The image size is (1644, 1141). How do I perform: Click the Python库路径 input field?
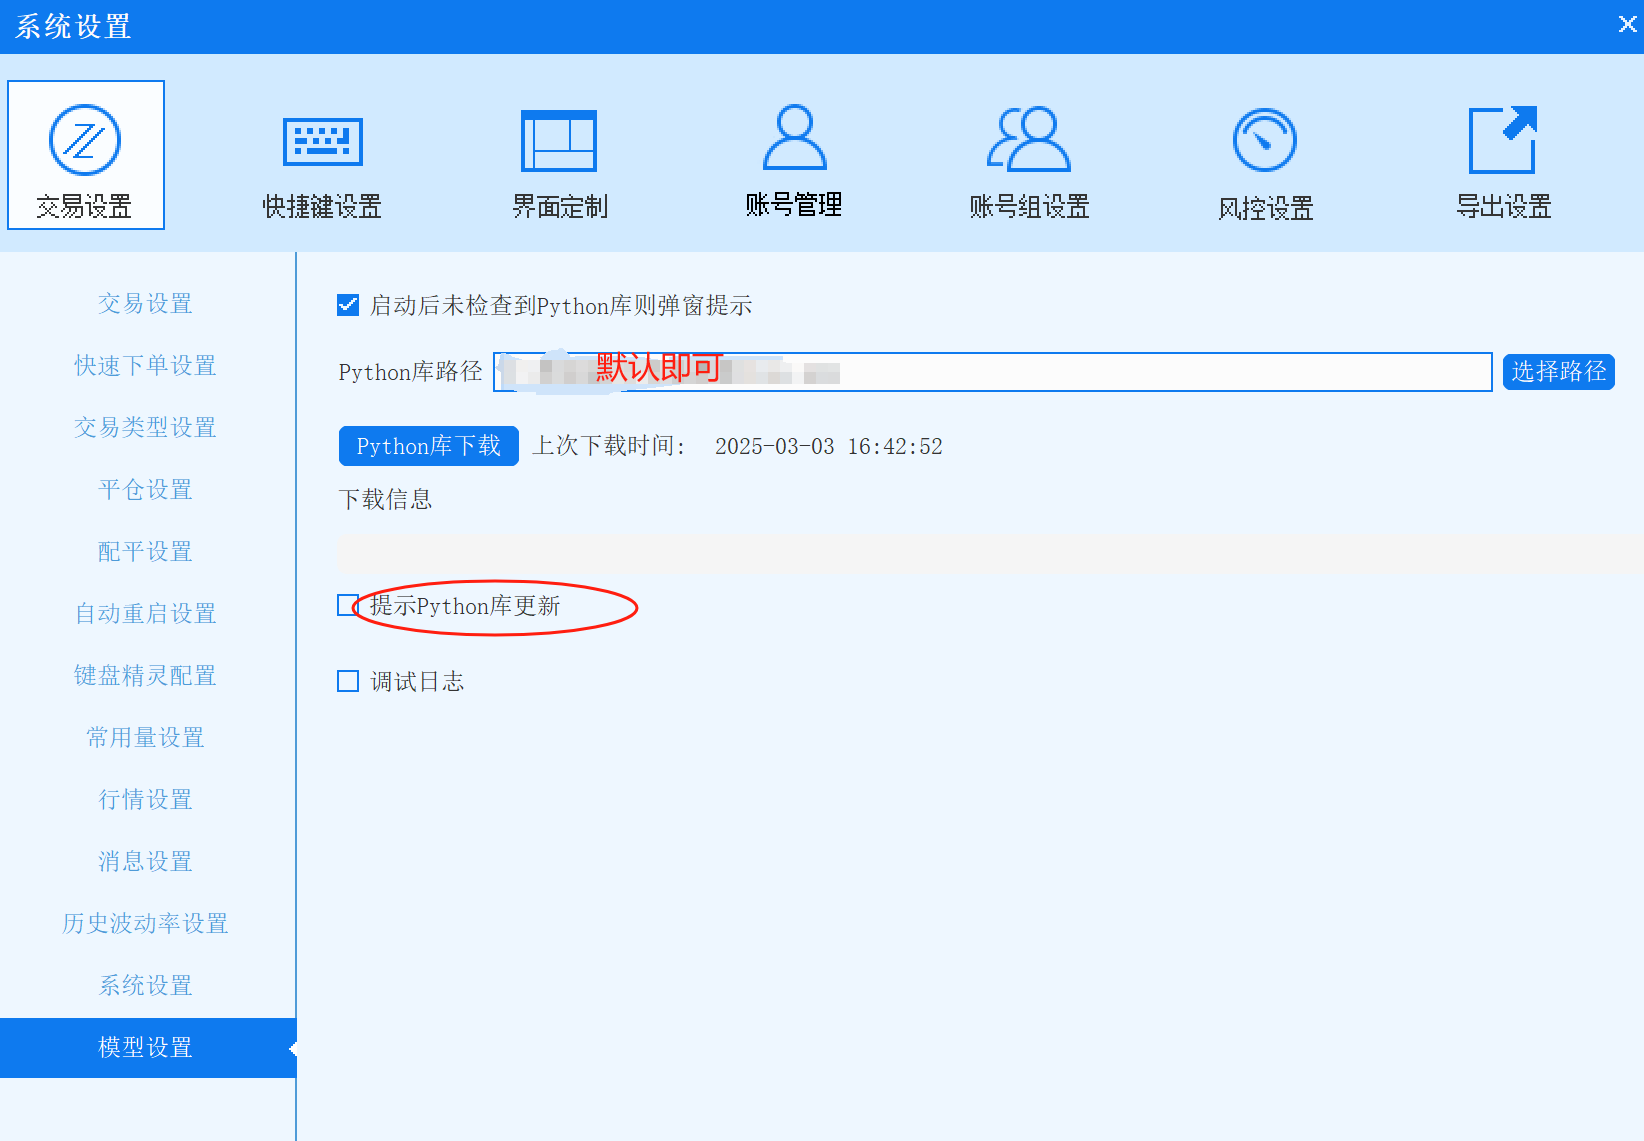tap(1100, 372)
